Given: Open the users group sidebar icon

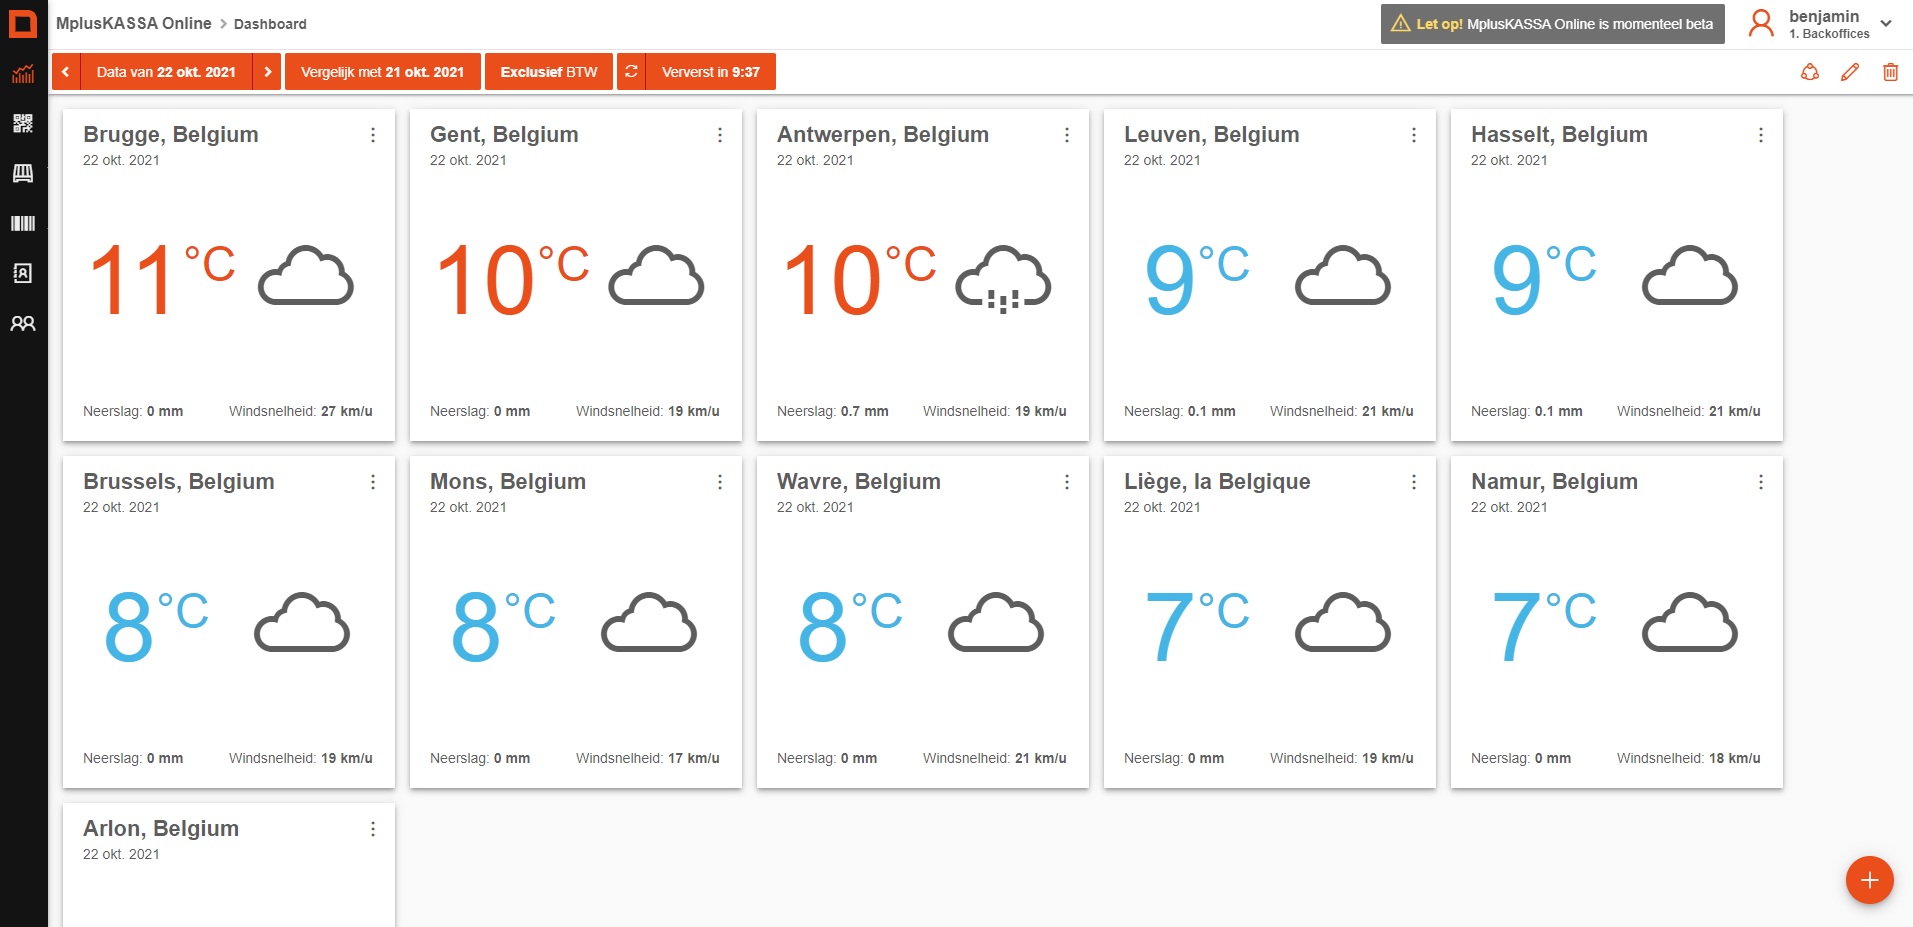Looking at the screenshot, I should tap(23, 323).
